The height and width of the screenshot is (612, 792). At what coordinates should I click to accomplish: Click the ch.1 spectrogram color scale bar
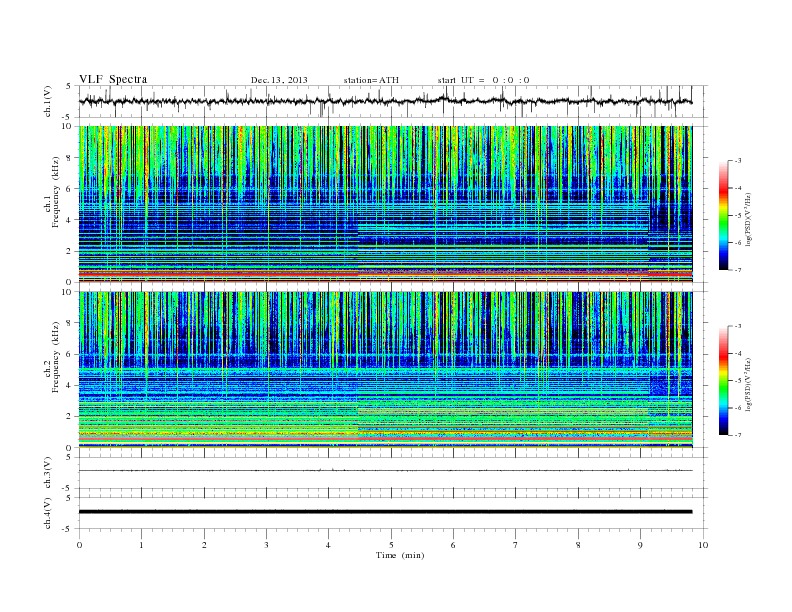click(724, 216)
